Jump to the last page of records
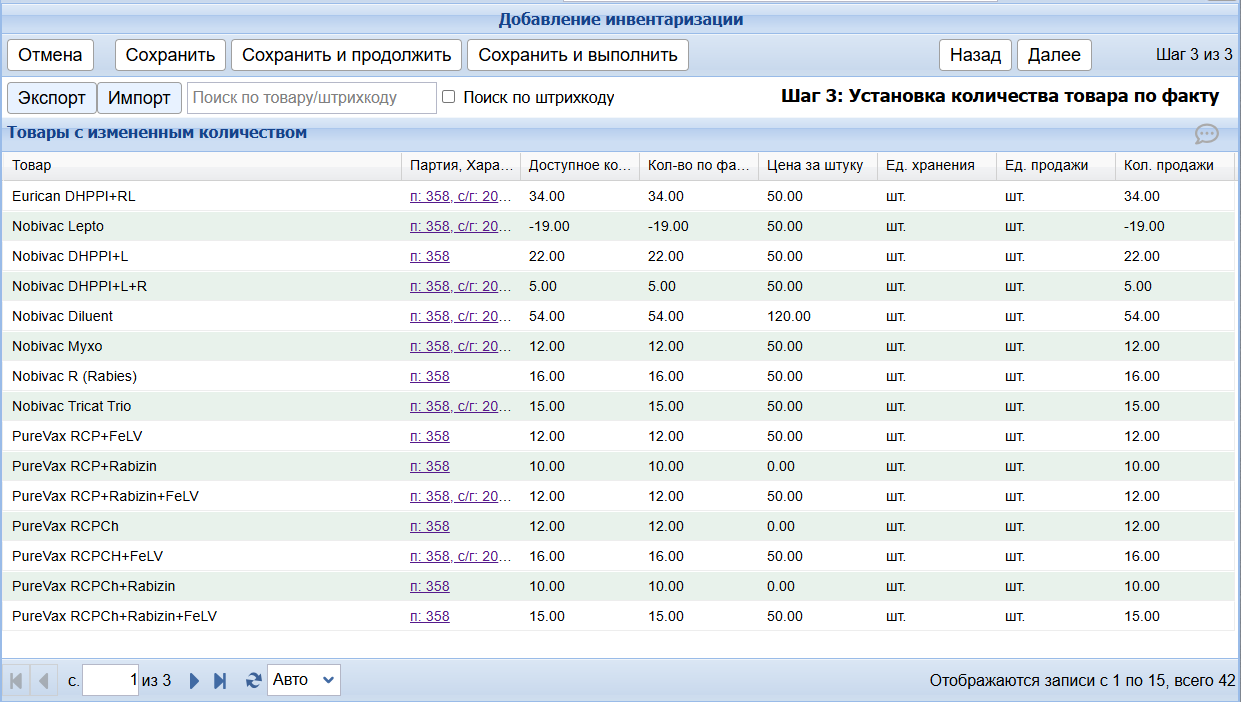Viewport: 1241px width, 702px height. coord(221,681)
